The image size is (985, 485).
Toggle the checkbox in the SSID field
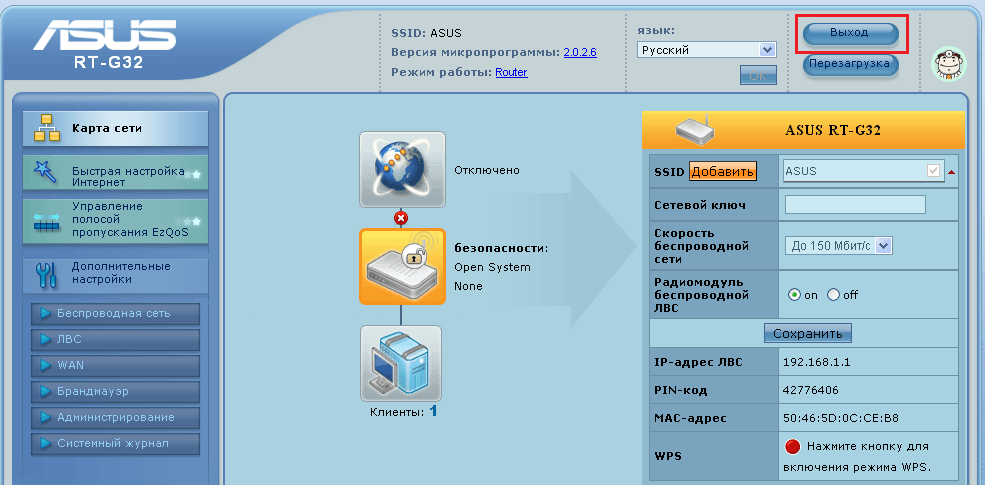click(x=933, y=171)
